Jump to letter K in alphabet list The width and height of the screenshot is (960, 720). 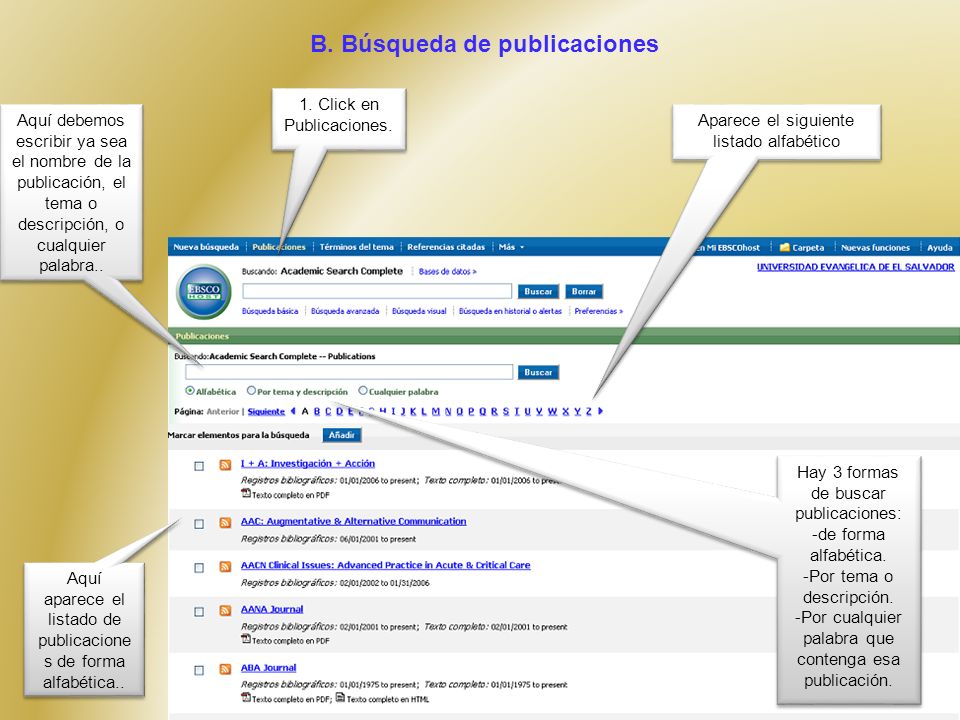point(413,411)
